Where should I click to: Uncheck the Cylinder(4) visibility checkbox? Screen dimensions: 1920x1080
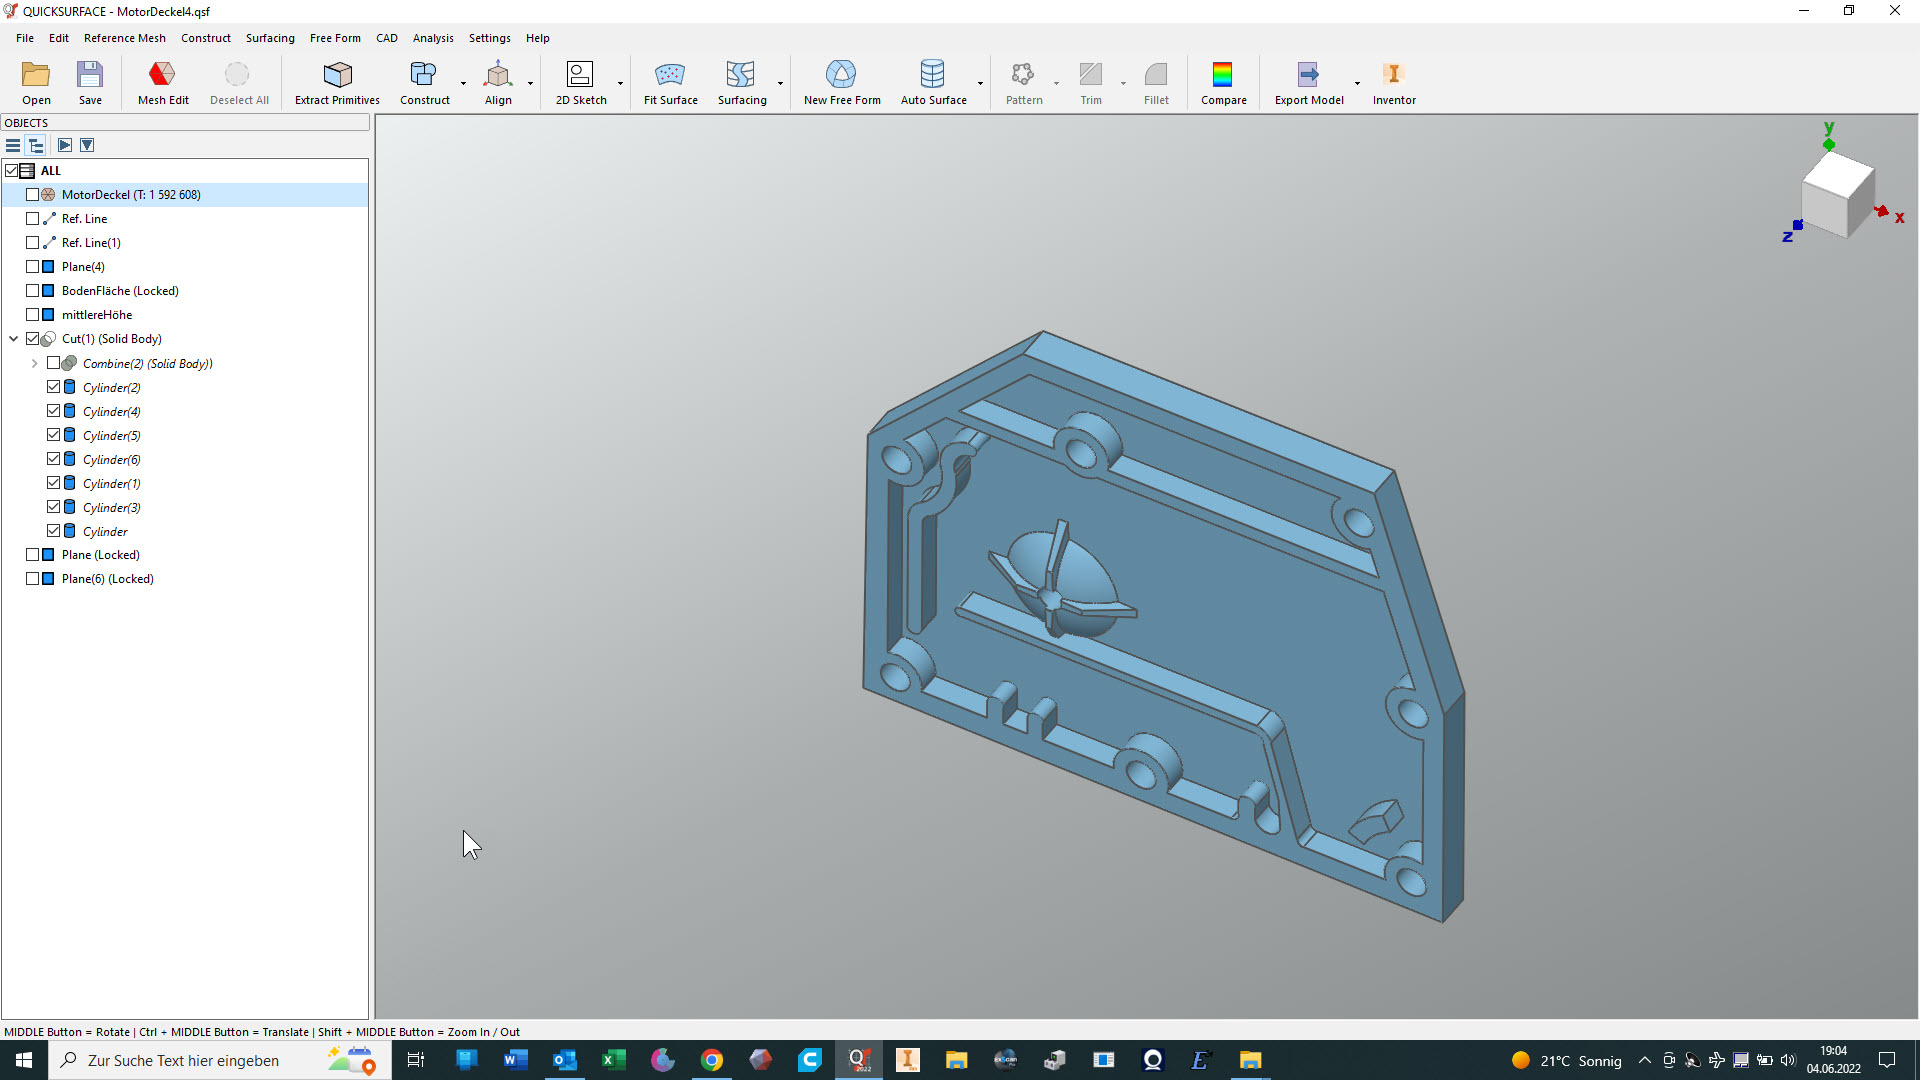tap(54, 411)
